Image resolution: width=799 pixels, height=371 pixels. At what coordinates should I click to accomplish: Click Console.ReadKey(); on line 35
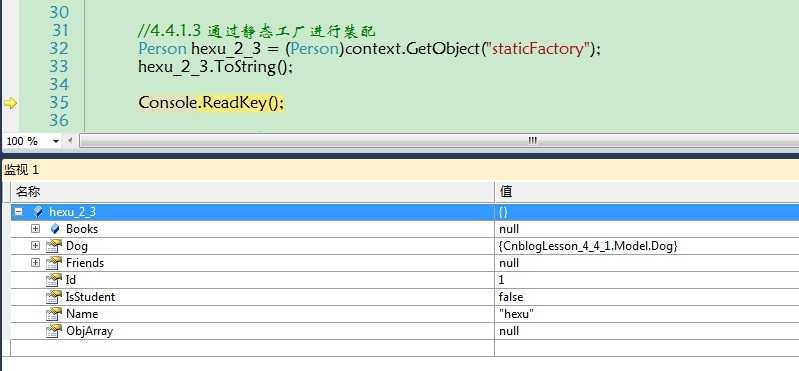[210, 103]
